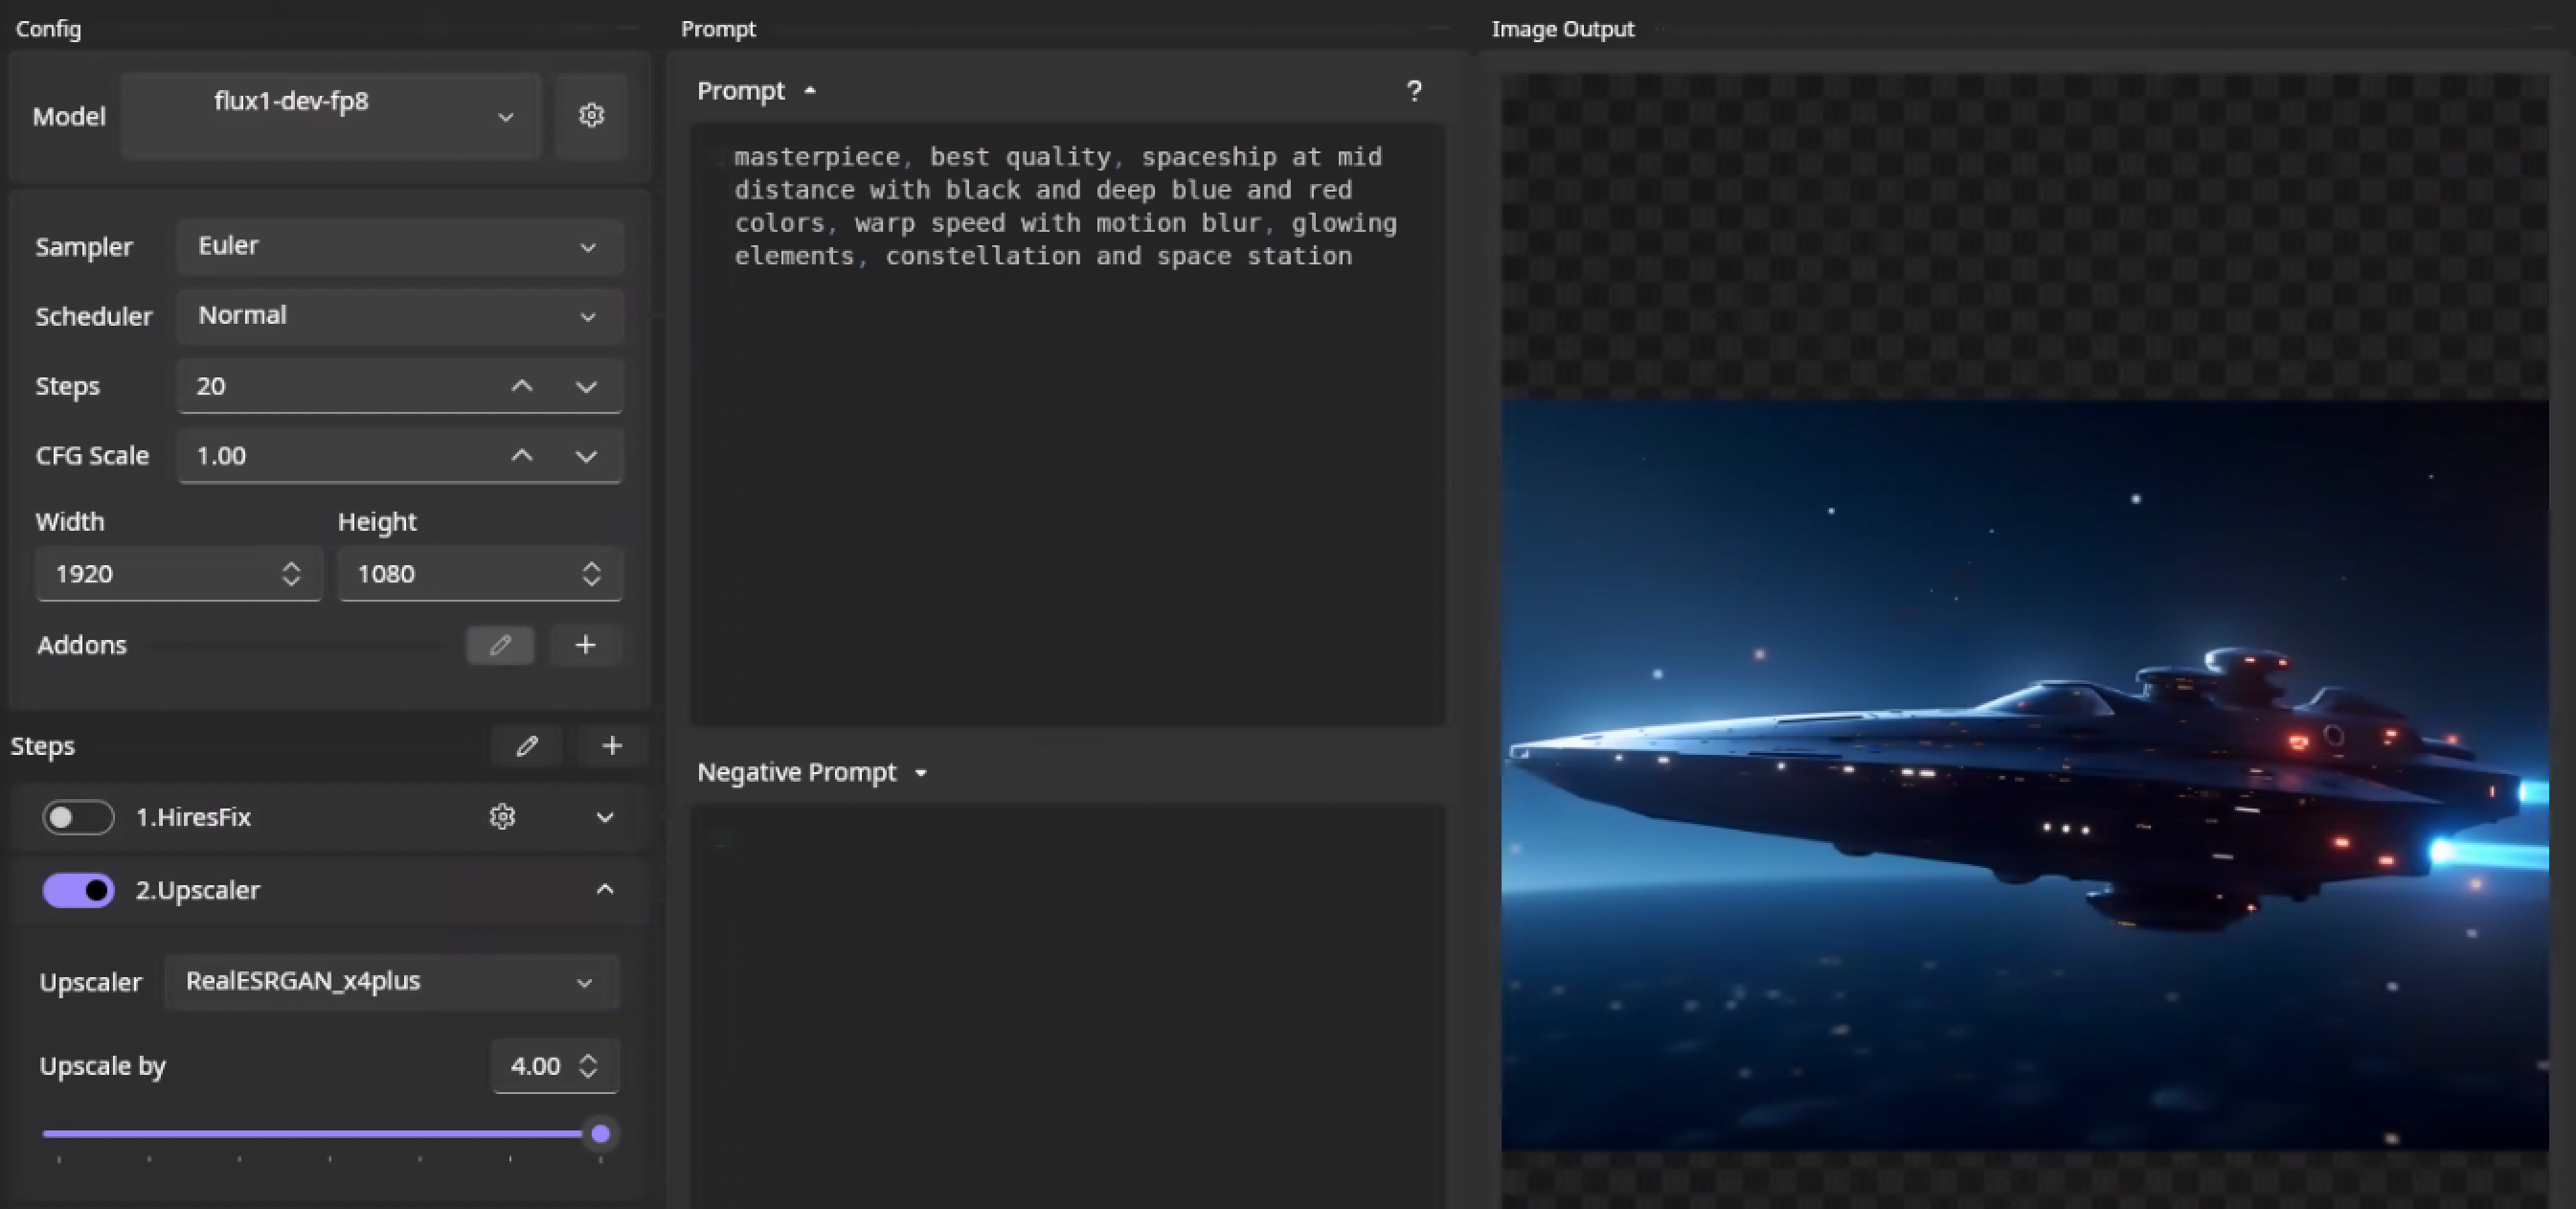This screenshot has width=2576, height=1209.
Task: Open HiresFix settings gear icon
Action: (502, 817)
